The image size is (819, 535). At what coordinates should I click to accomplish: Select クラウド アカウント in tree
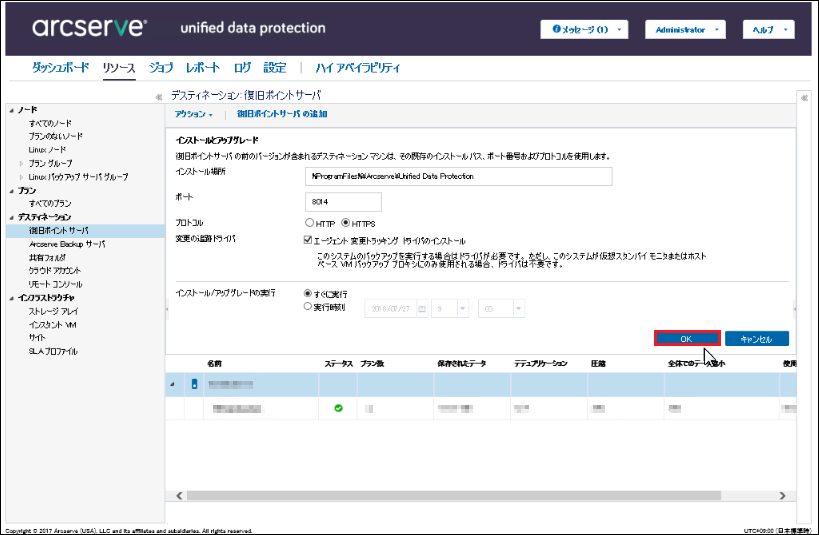[55, 271]
